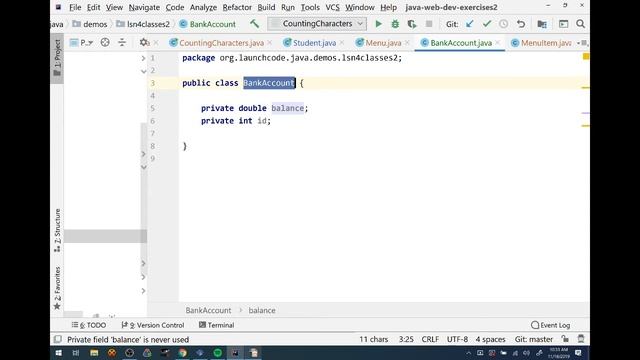
Task: Click the Task View taskbar icon
Action: pyautogui.click(x=76, y=353)
